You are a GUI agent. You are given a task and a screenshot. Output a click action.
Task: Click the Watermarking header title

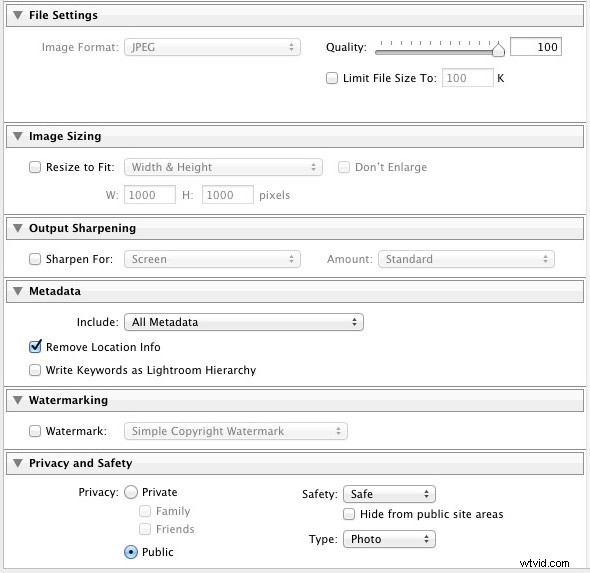(68, 400)
